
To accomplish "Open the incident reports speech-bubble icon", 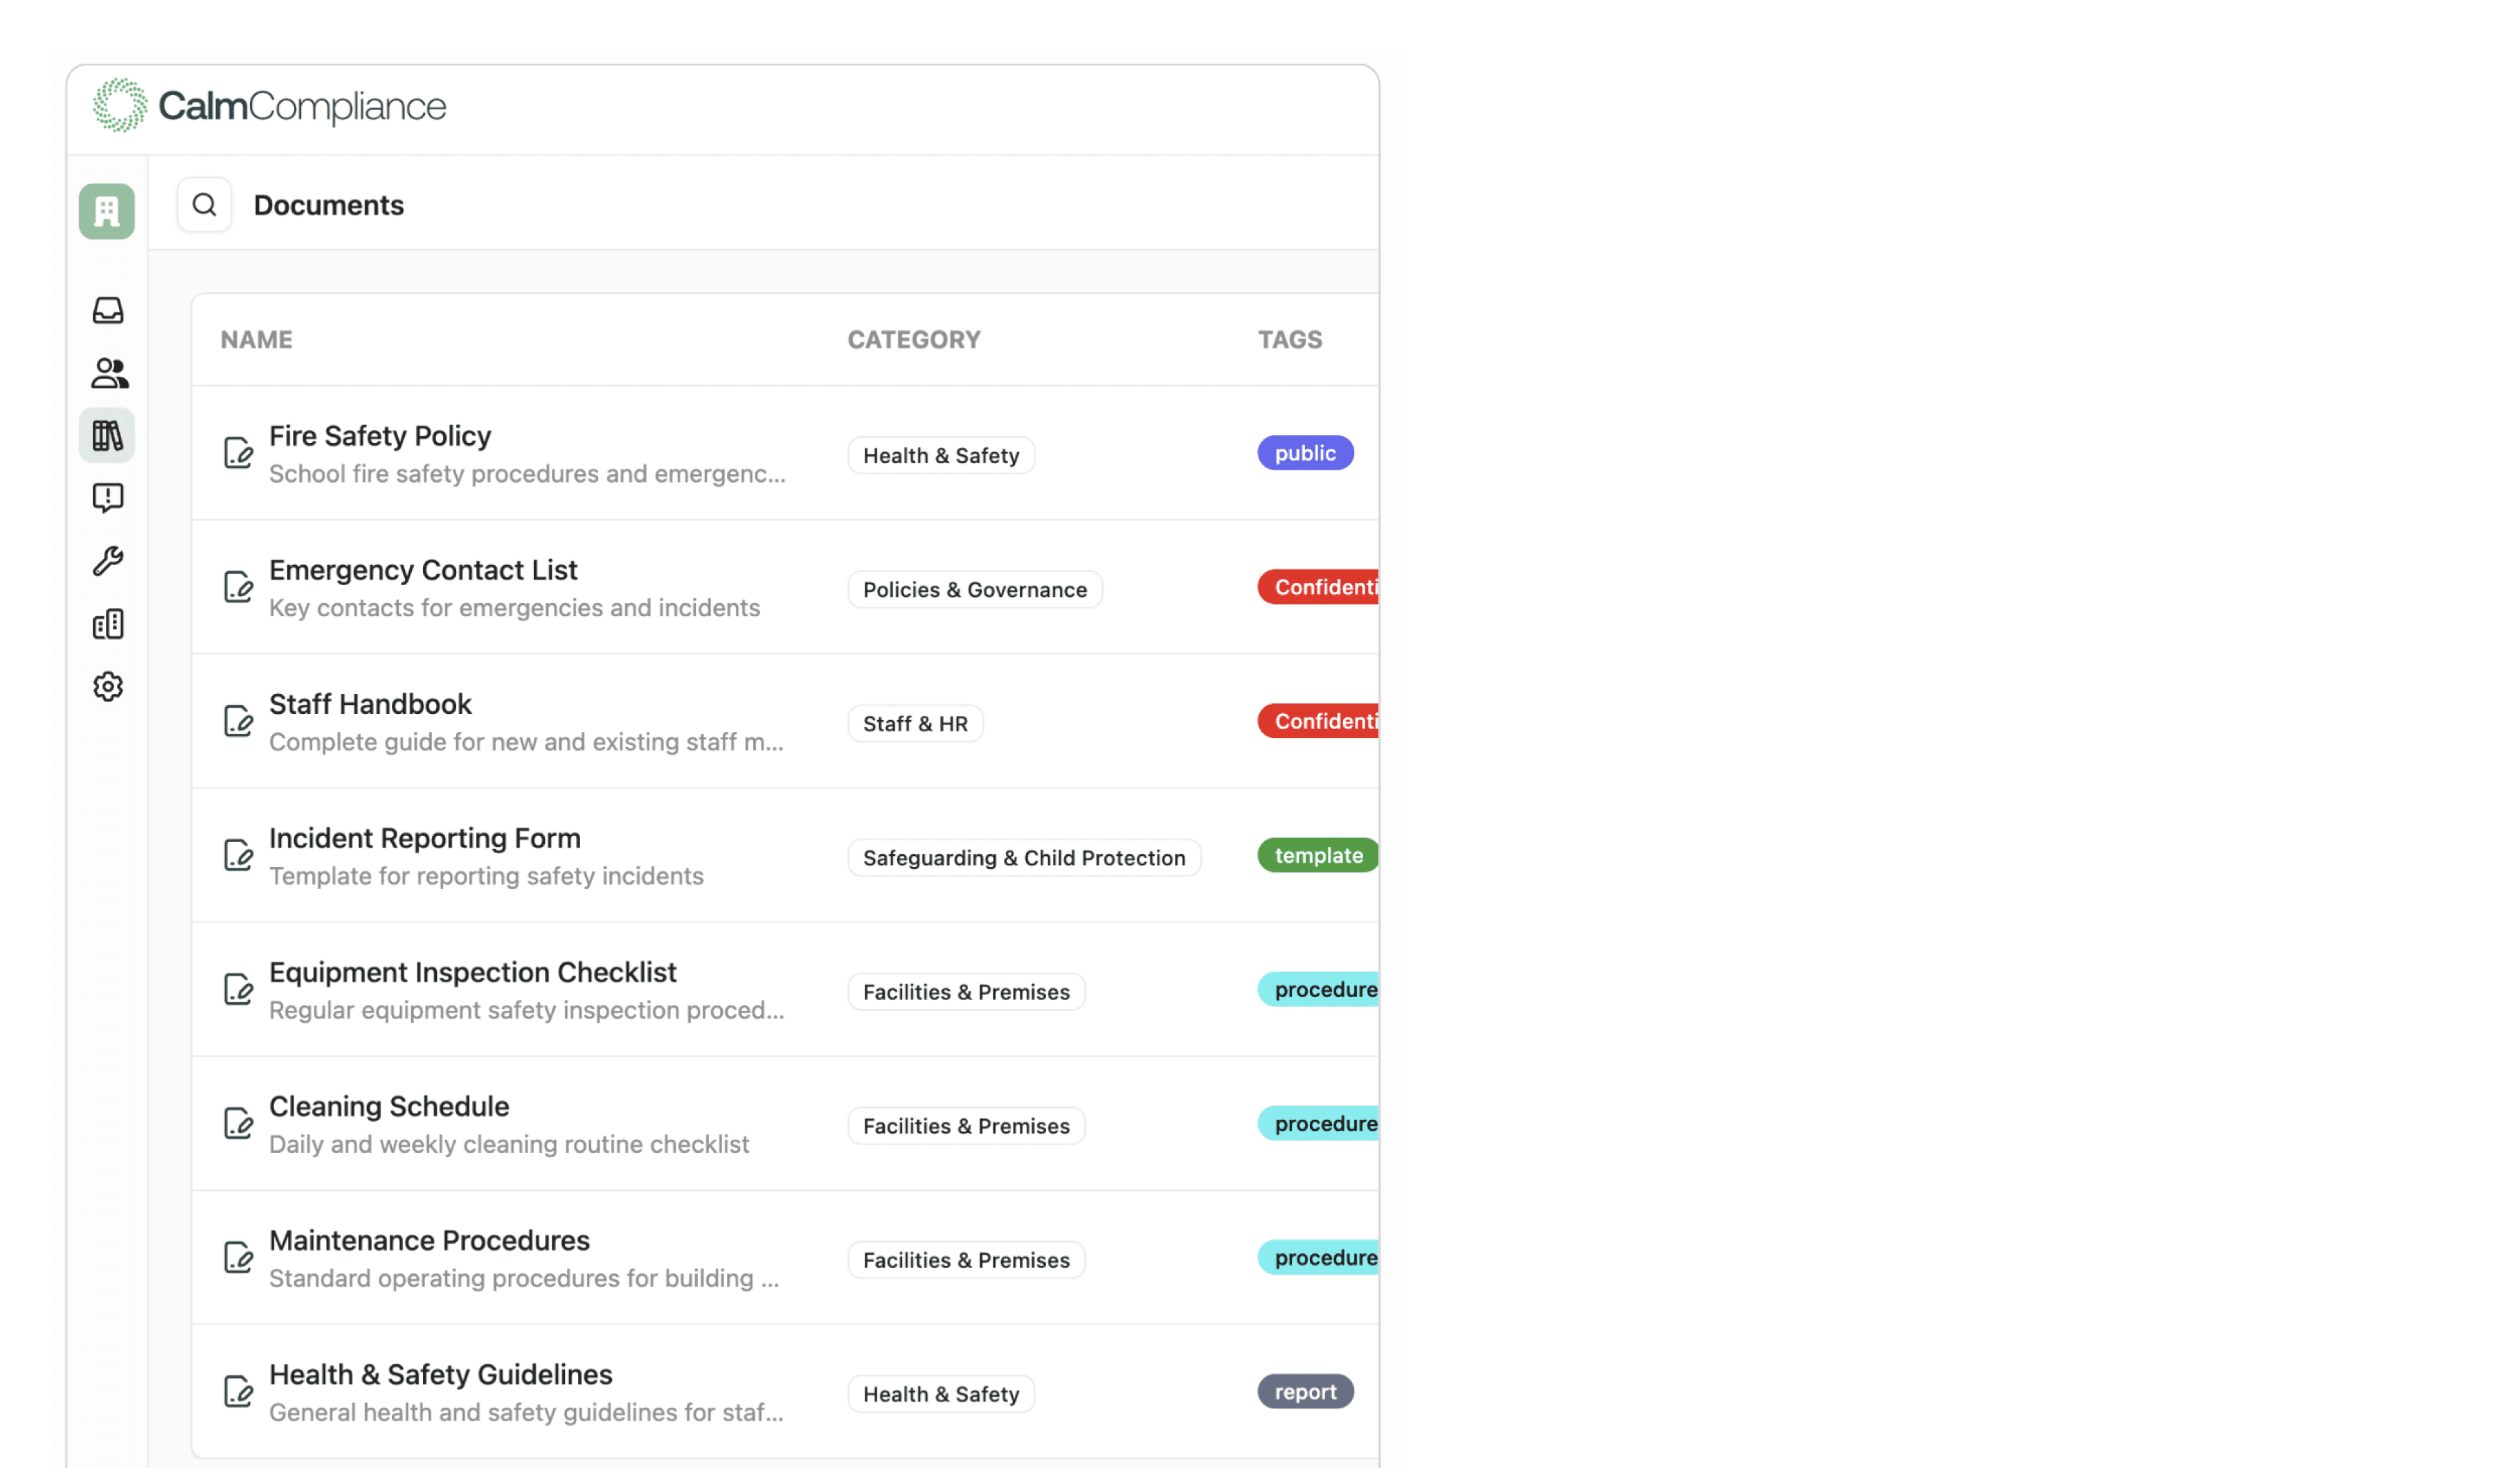I will (x=107, y=497).
